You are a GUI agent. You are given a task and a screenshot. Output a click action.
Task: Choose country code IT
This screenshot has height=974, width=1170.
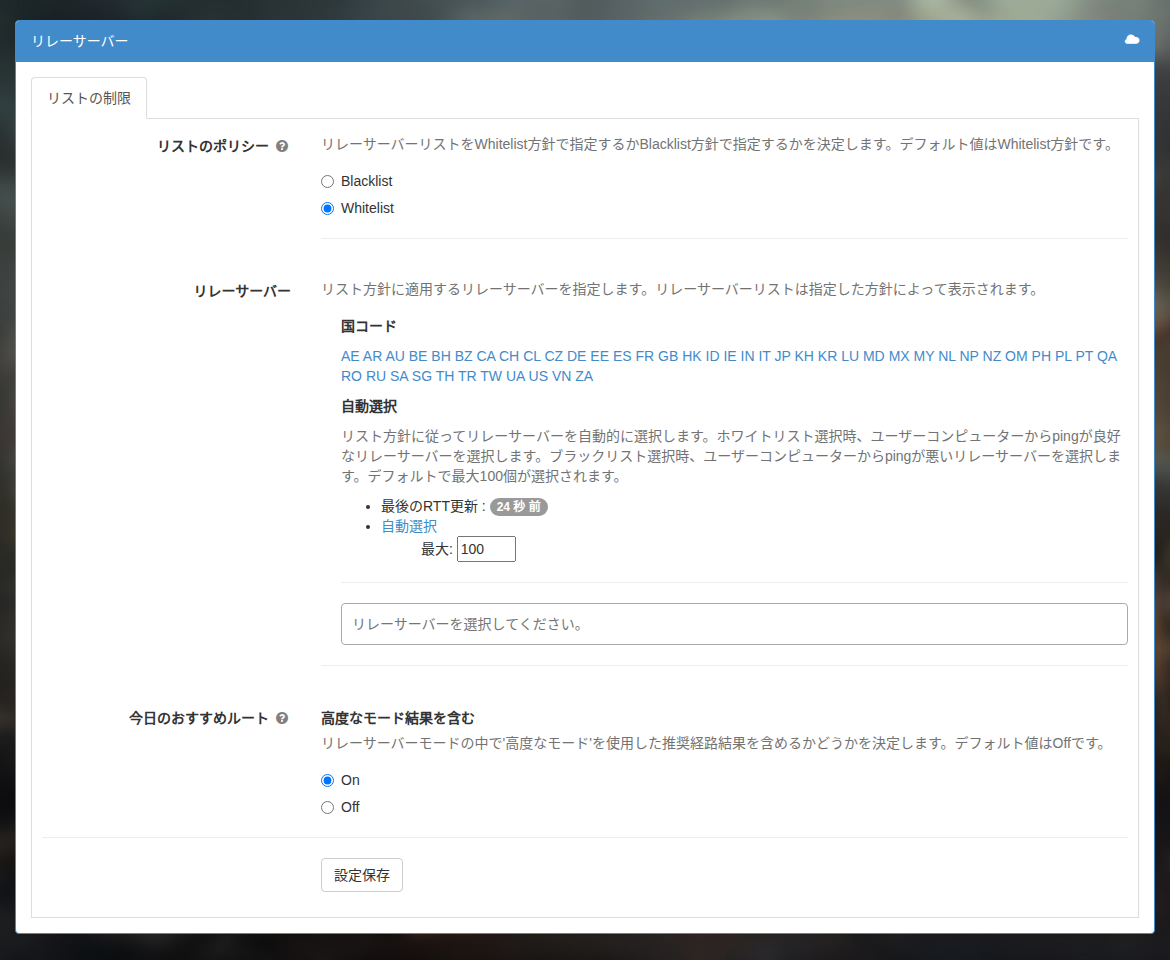[765, 356]
